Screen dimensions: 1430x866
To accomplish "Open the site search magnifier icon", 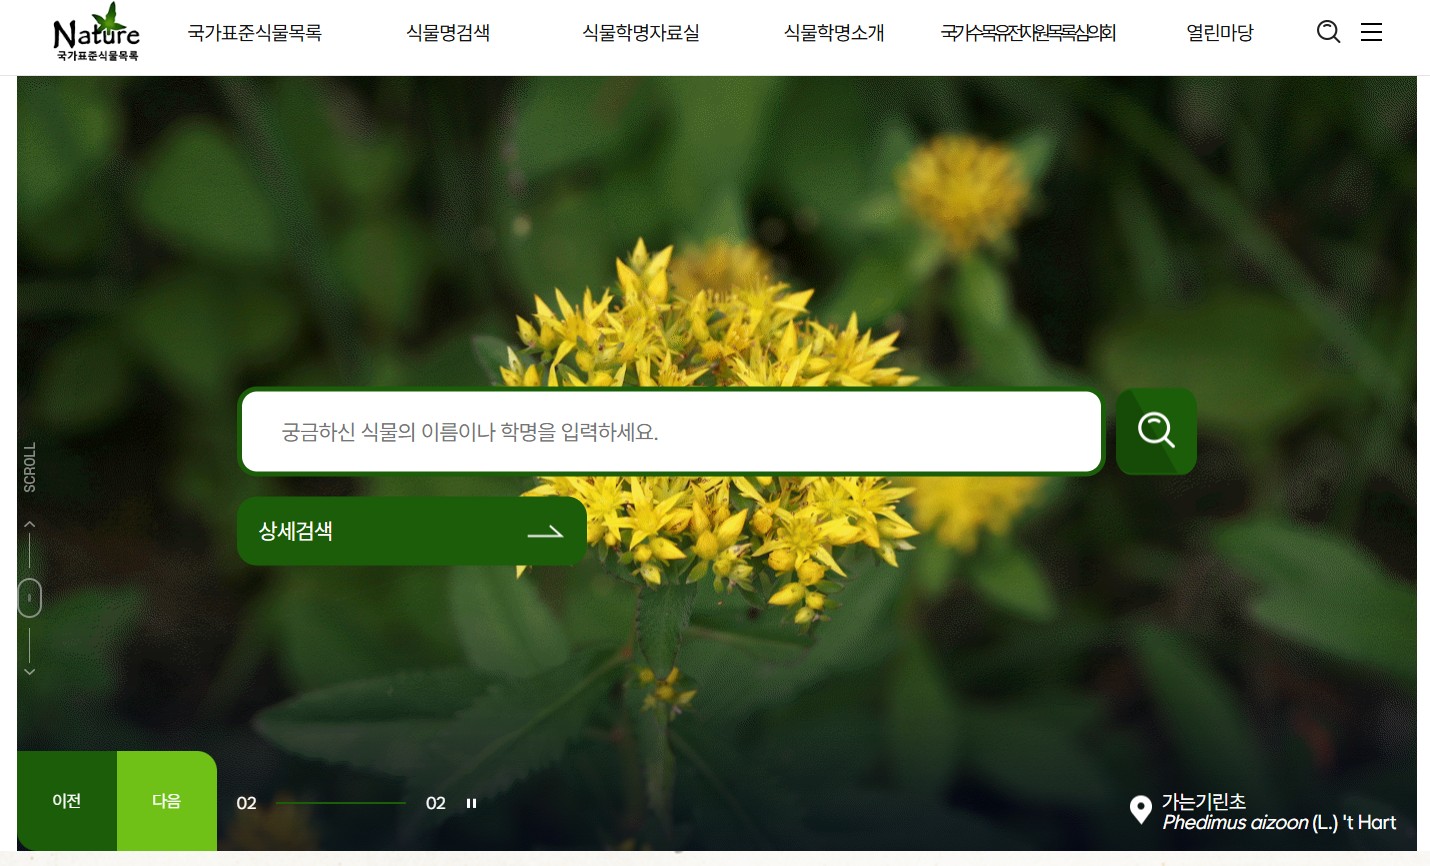I will [x=1328, y=32].
